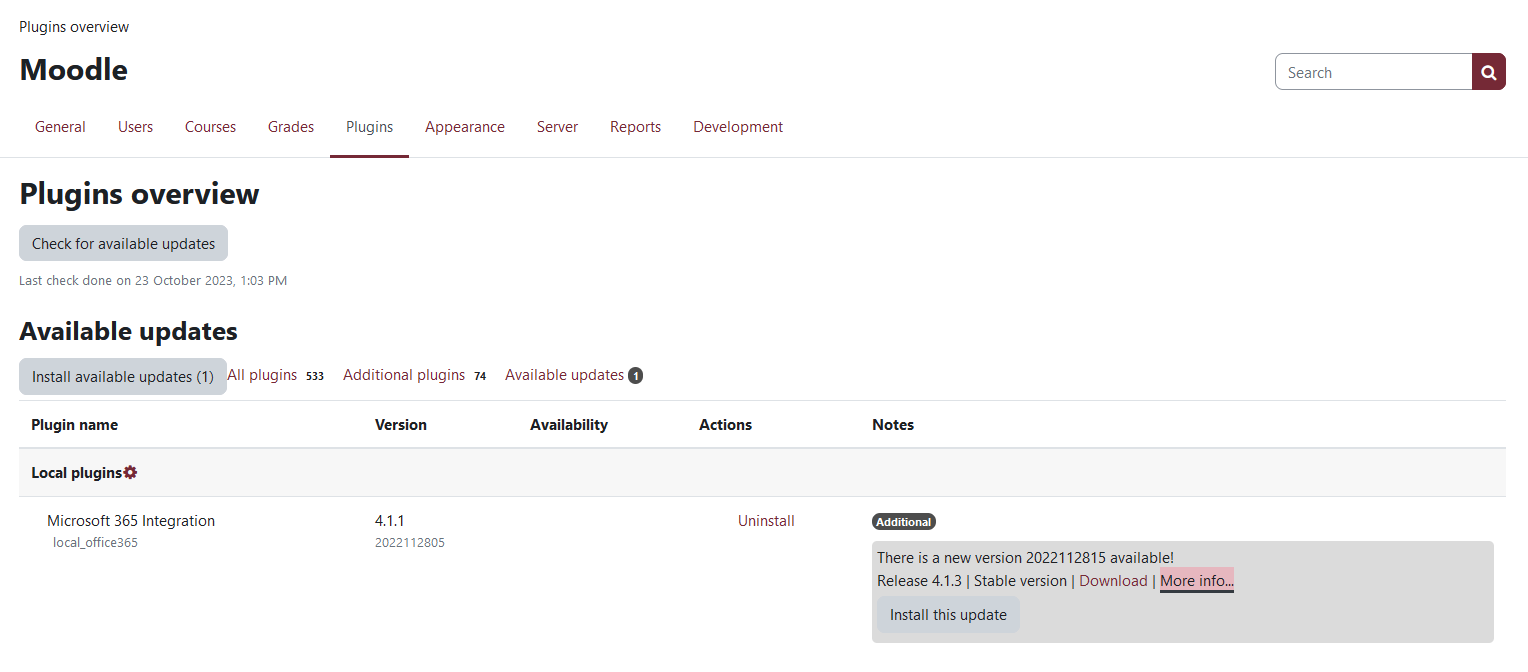Select the Grades tab
Viewport: 1528px width, 672px height.
click(291, 127)
